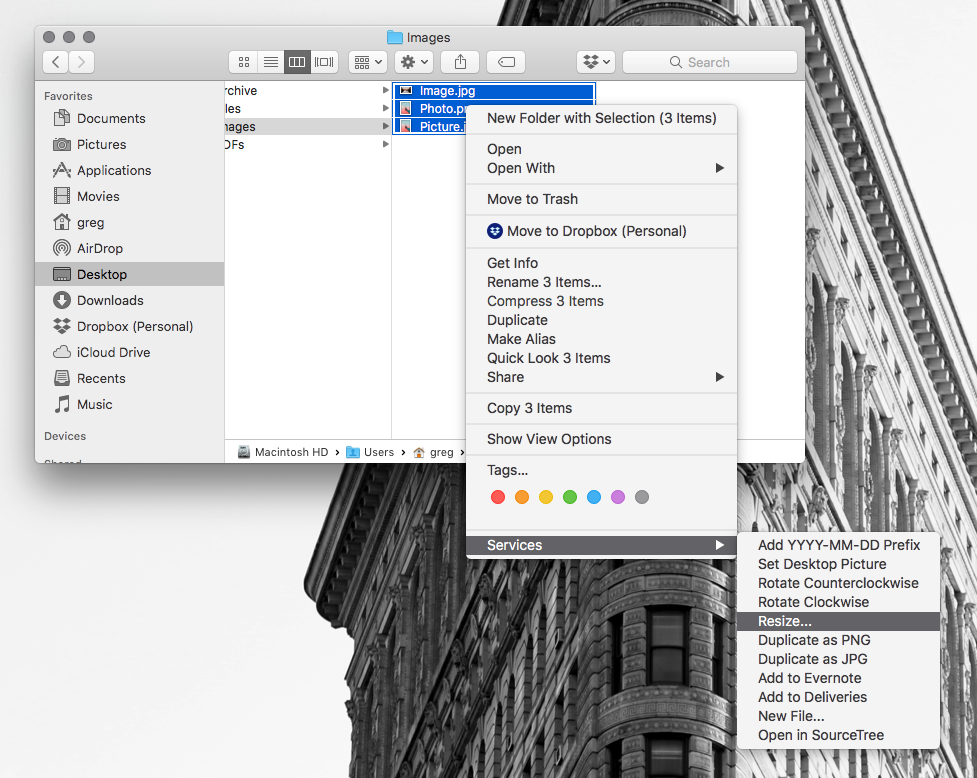Apply the yellow tag color

(546, 497)
